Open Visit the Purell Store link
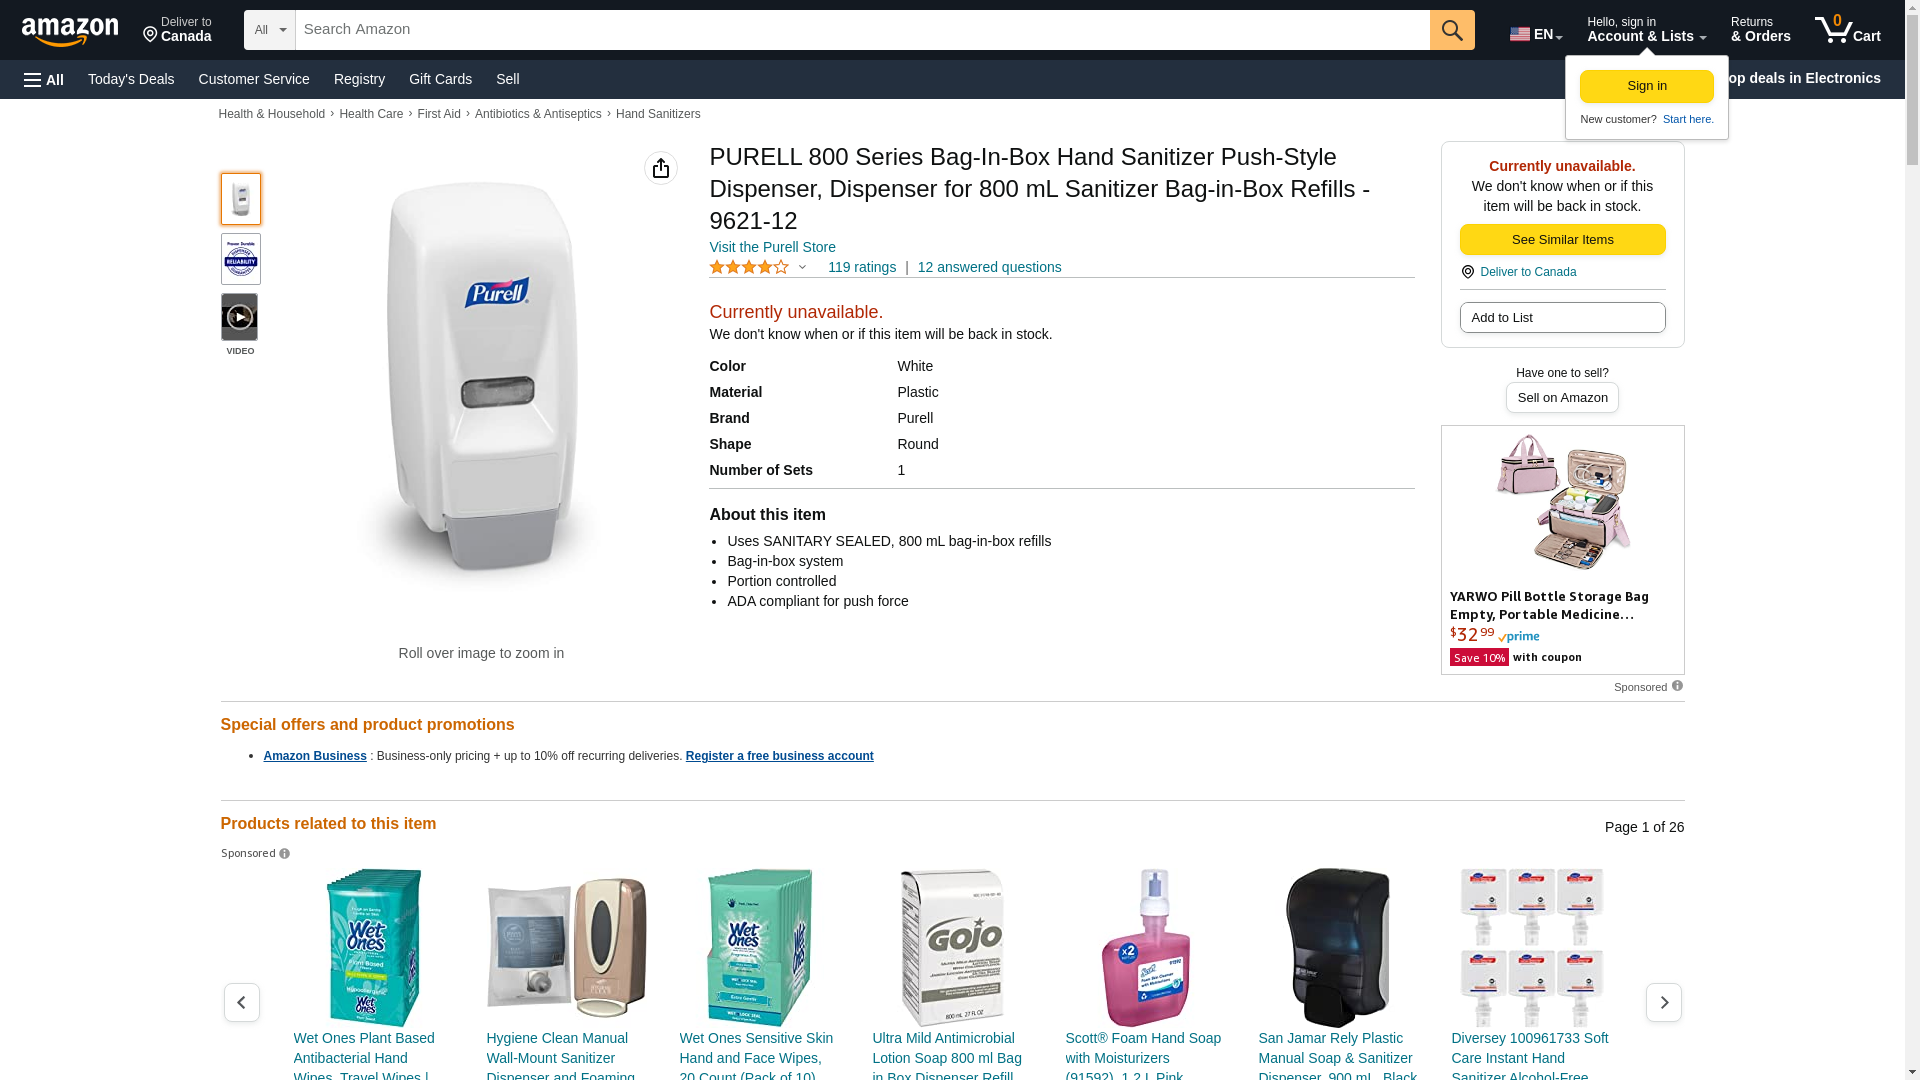Viewport: 1920px width, 1080px height. pyautogui.click(x=772, y=247)
